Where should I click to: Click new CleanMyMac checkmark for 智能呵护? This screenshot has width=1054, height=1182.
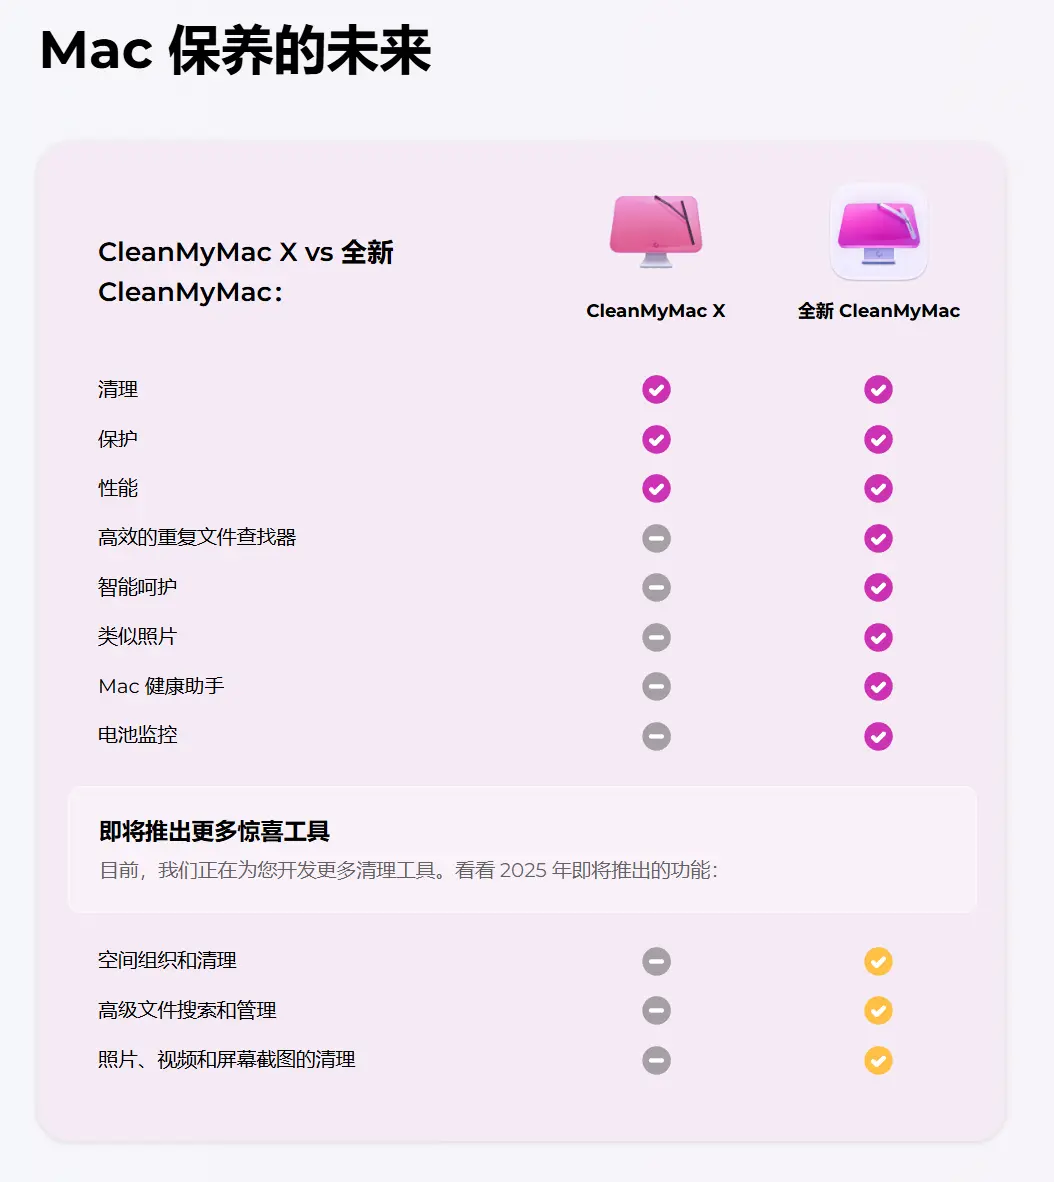878,587
